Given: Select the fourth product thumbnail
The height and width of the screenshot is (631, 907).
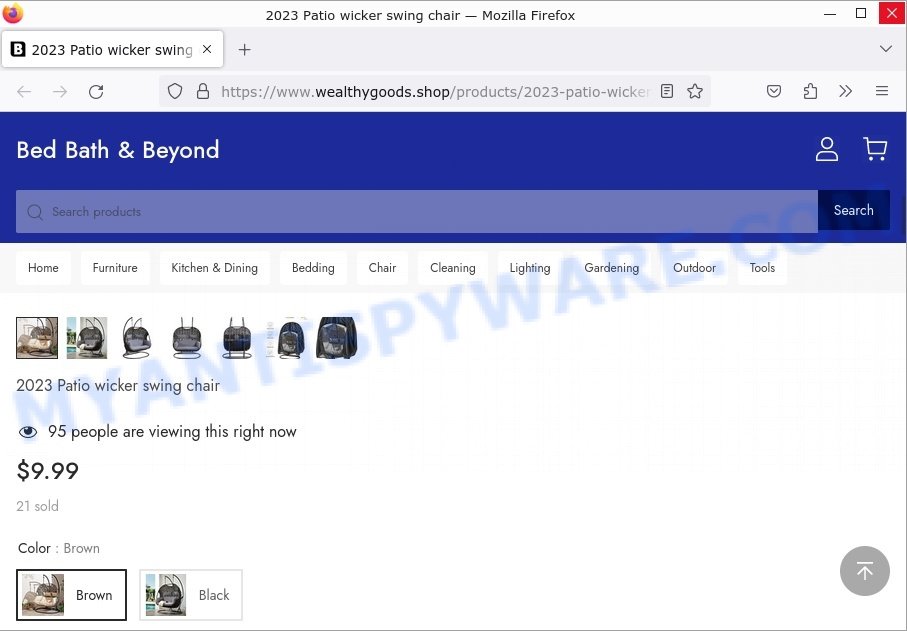Looking at the screenshot, I should click(x=187, y=338).
